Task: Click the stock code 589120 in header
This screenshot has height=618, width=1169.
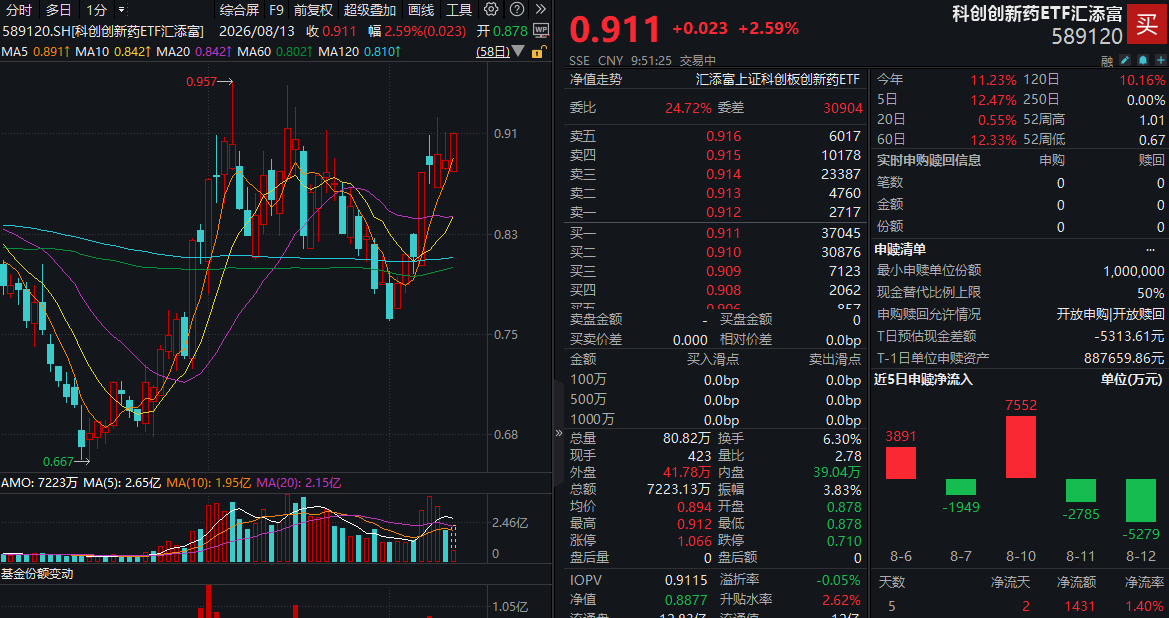Action: pos(1087,37)
